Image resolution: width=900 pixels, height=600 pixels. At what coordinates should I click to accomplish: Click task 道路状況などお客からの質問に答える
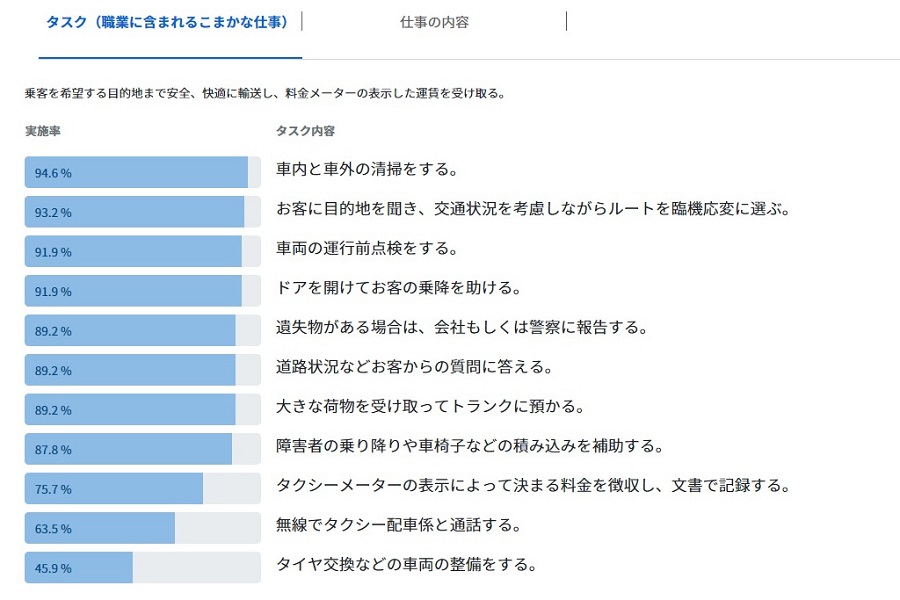(x=415, y=367)
